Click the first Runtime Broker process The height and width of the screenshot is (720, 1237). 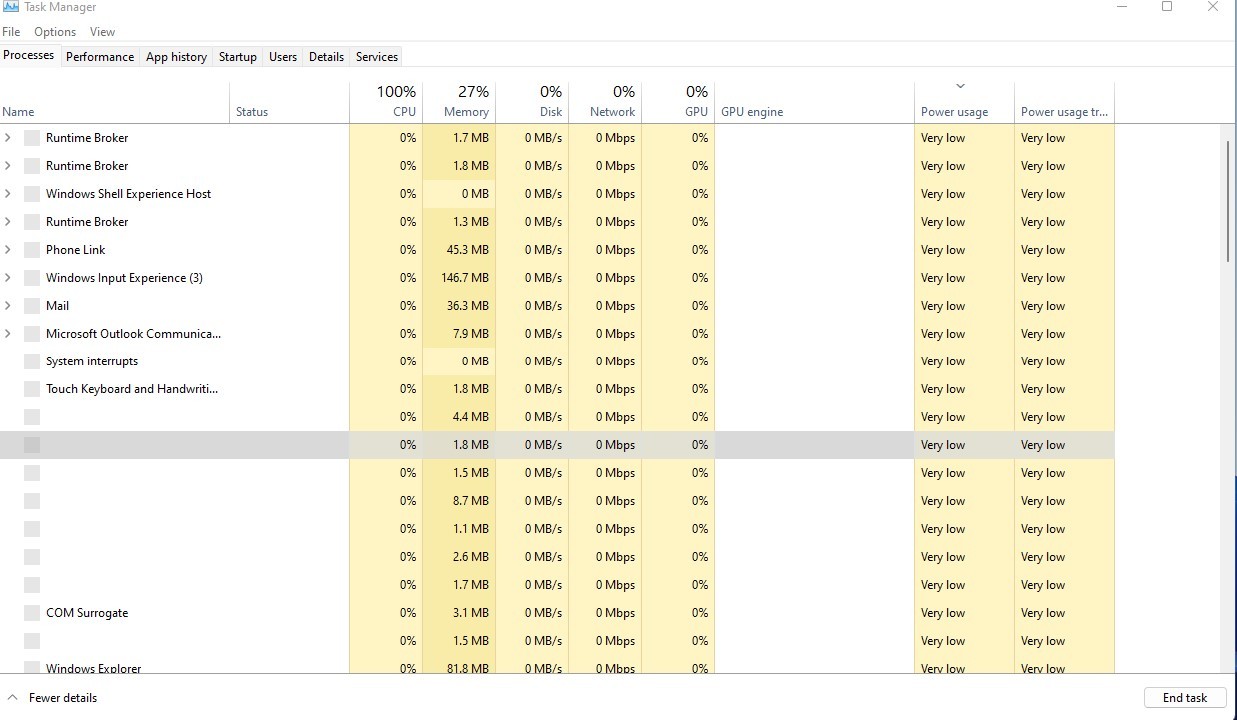87,137
